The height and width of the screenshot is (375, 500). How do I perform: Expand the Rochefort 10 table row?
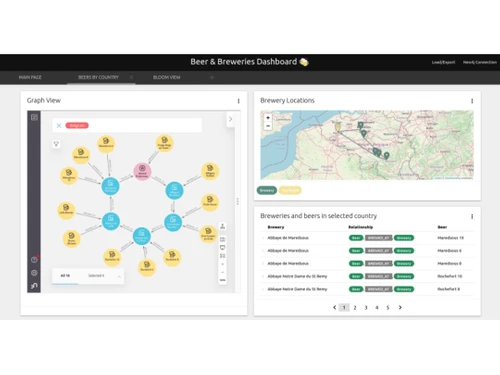263,276
